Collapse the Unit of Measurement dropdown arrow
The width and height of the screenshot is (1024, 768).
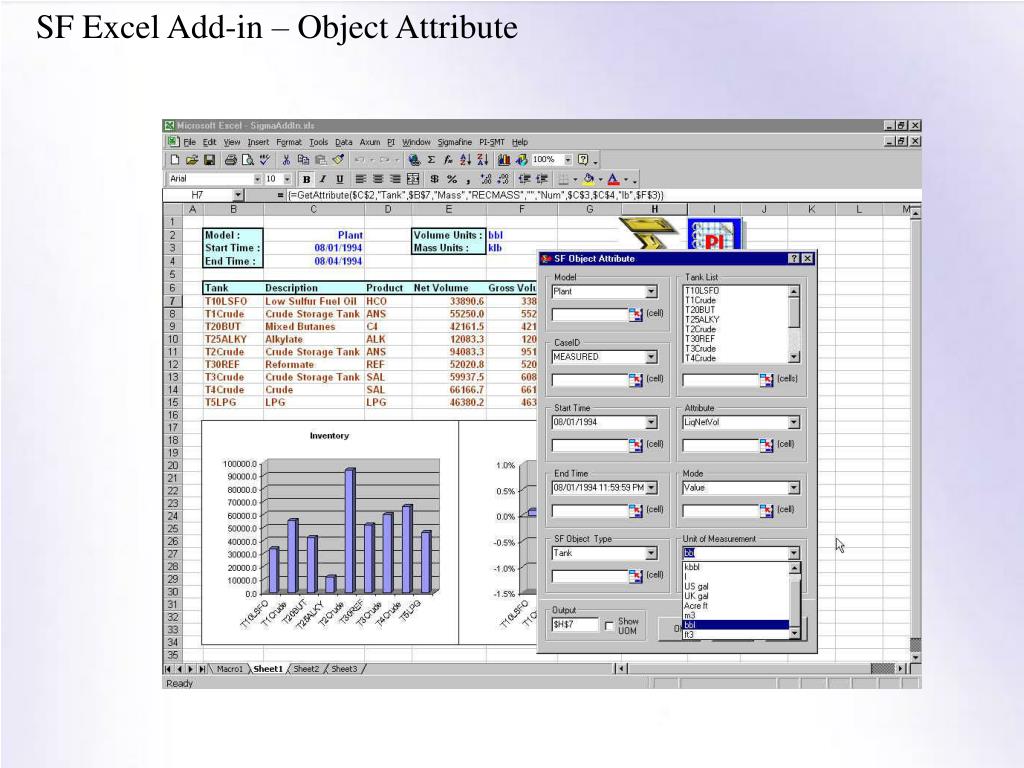(x=793, y=553)
